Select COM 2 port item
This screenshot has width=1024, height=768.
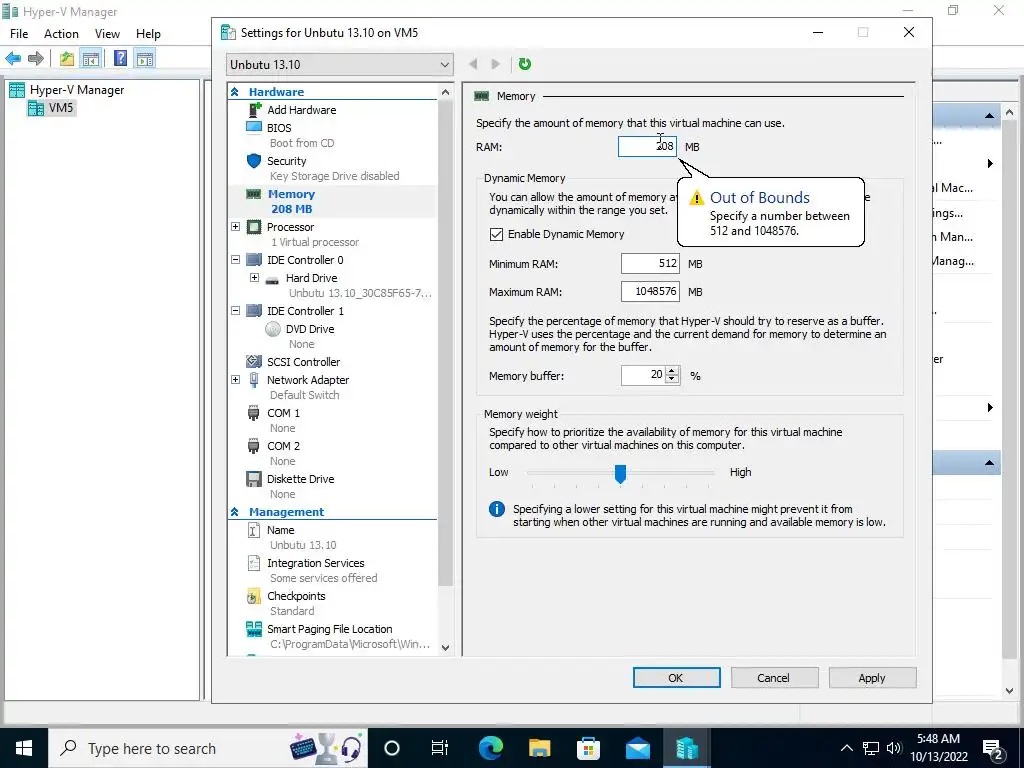click(x=283, y=446)
